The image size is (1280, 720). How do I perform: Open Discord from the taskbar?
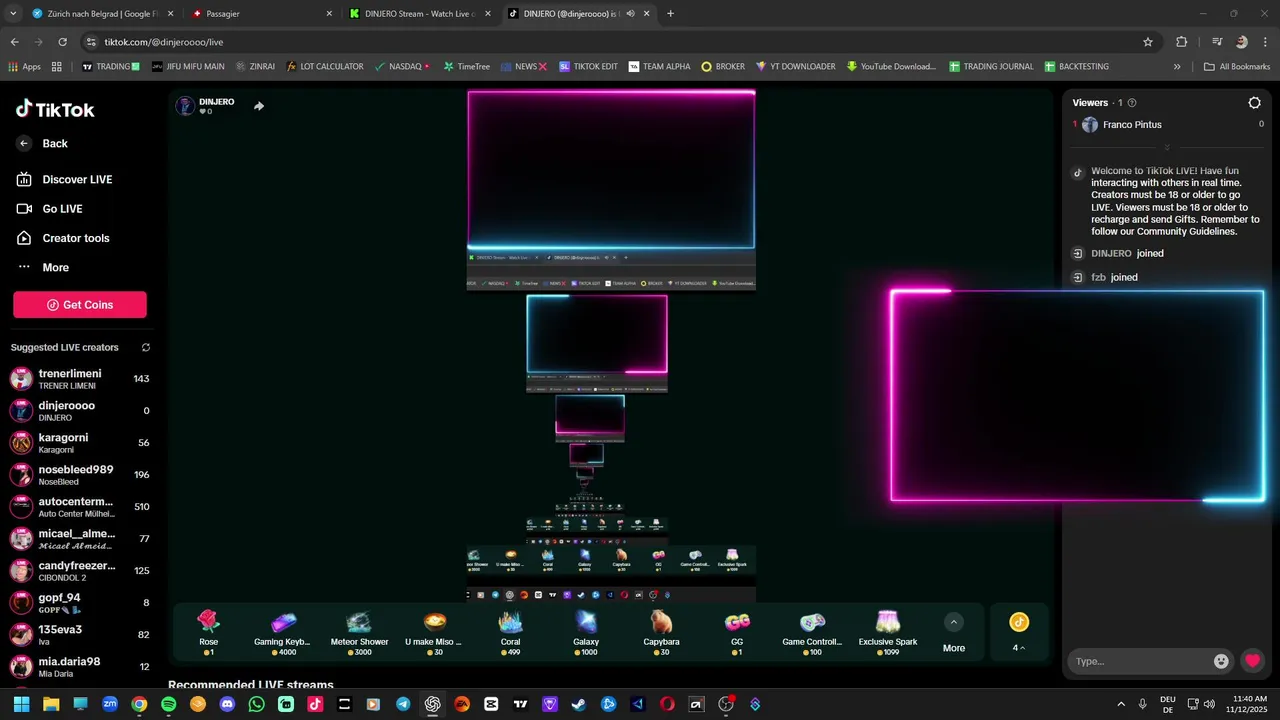(227, 704)
